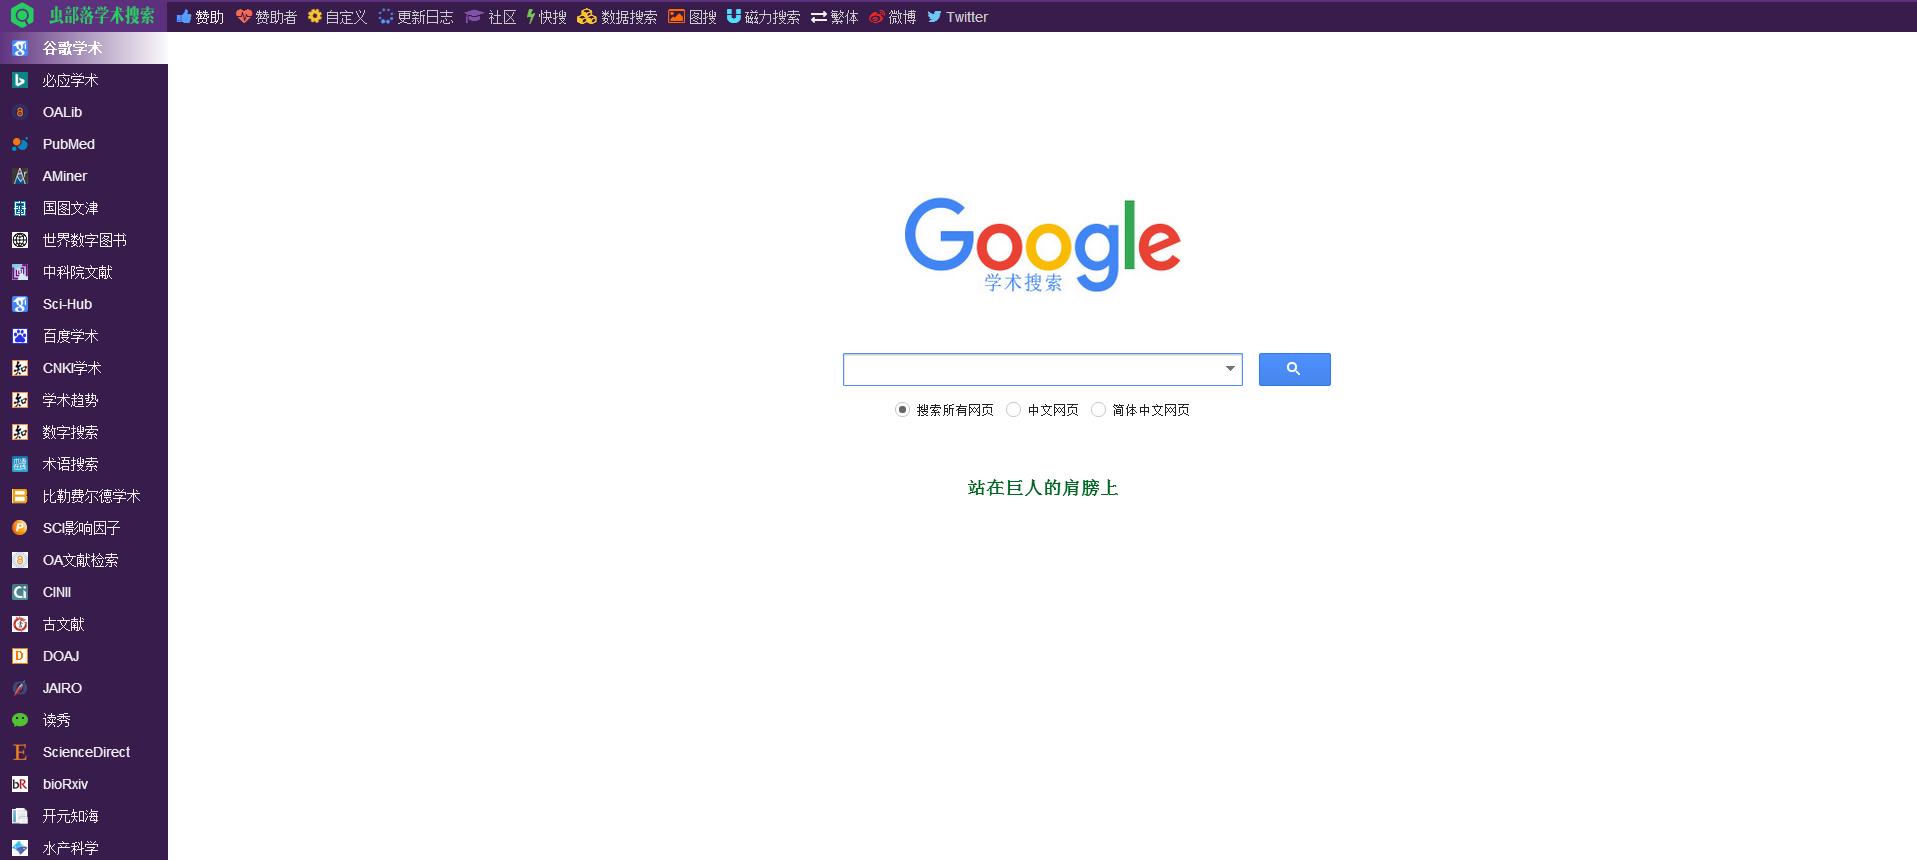Open Sci-Hub via its icon

(x=20, y=304)
